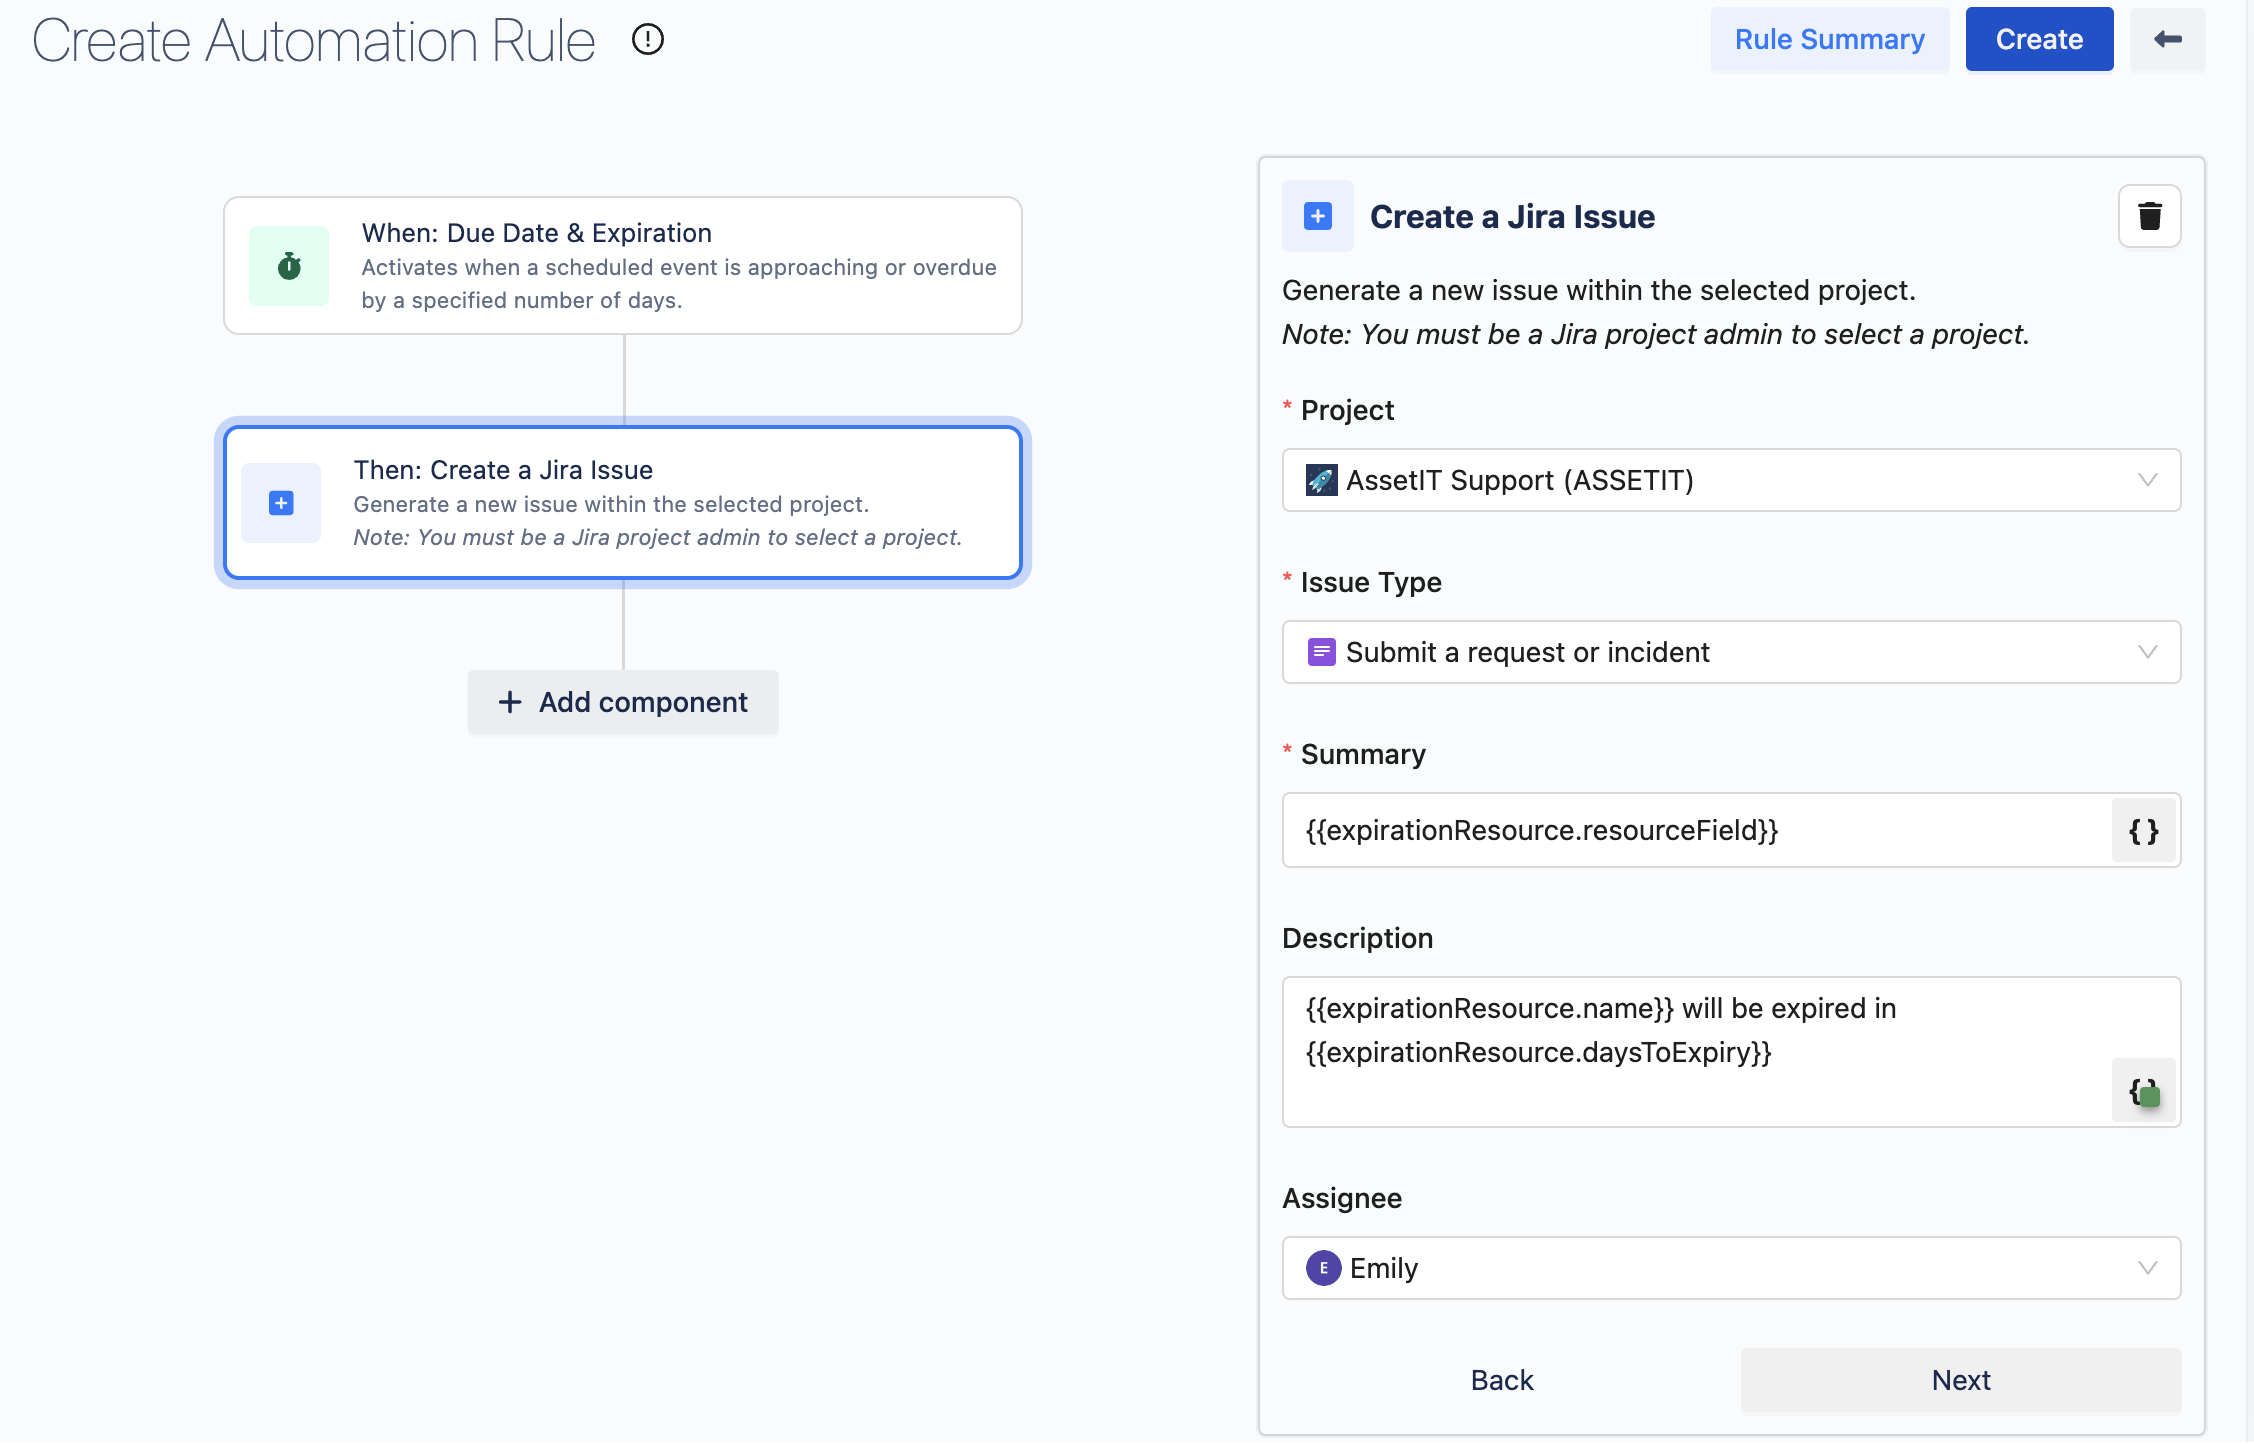Click the Create a Jira Issue header icon

1317,216
